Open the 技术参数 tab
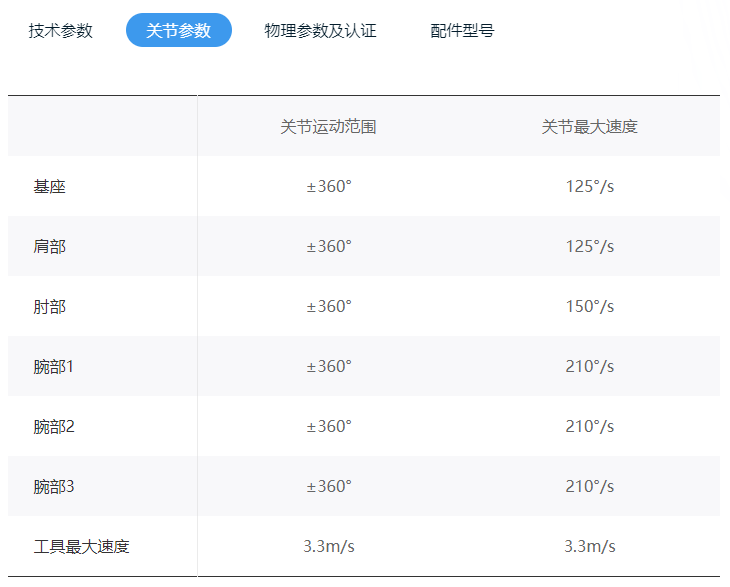The width and height of the screenshot is (730, 587). (61, 30)
